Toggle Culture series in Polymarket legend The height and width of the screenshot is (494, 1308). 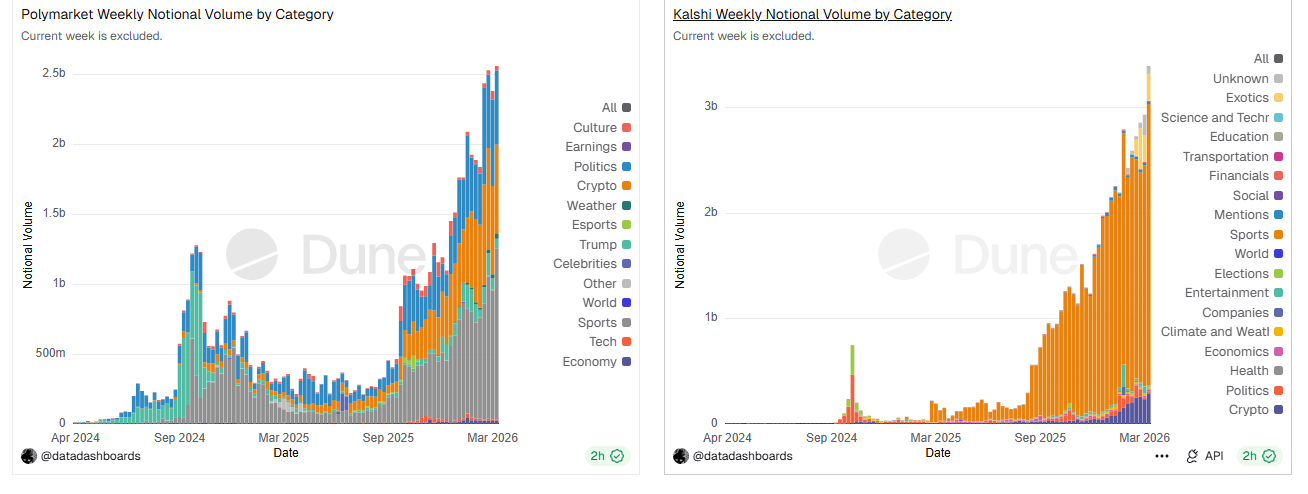[x=602, y=127]
